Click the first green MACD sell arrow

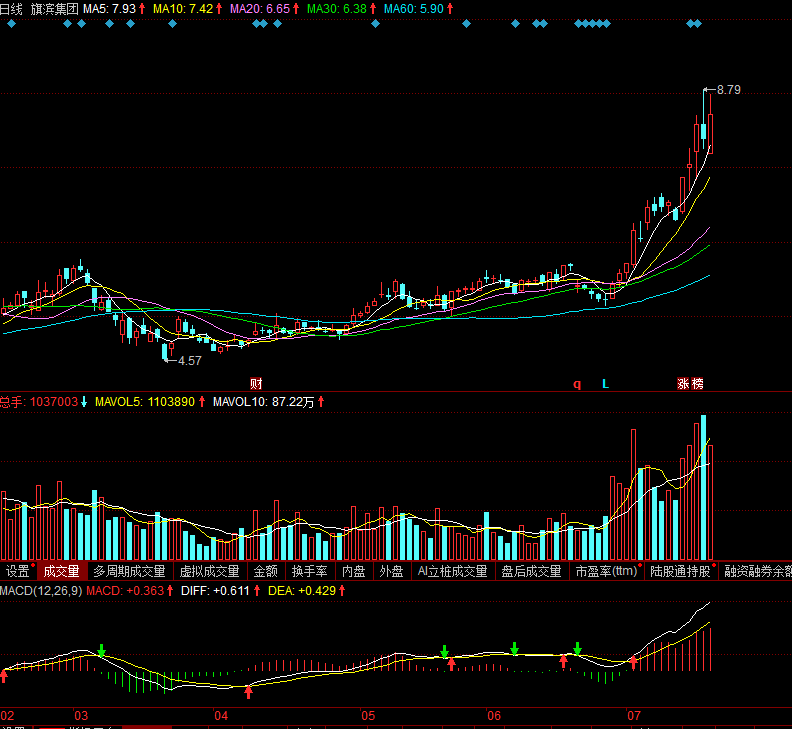pyautogui.click(x=102, y=651)
